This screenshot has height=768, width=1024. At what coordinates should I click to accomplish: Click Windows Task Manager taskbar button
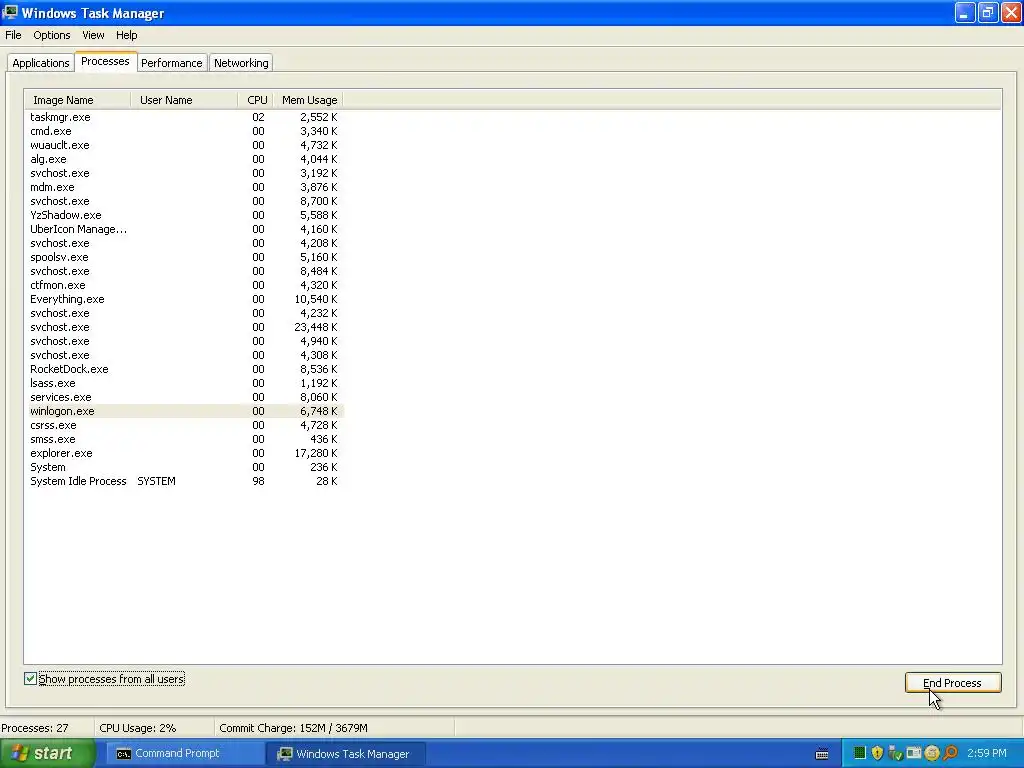pyautogui.click(x=347, y=754)
